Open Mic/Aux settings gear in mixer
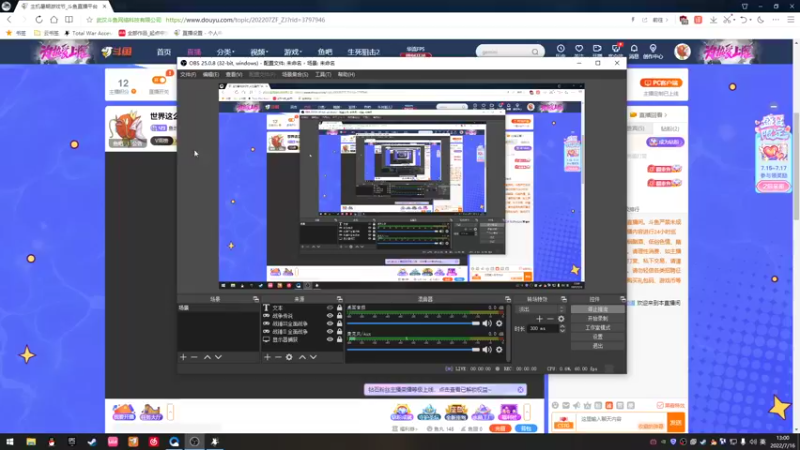The width and height of the screenshot is (800, 450). pos(499,349)
